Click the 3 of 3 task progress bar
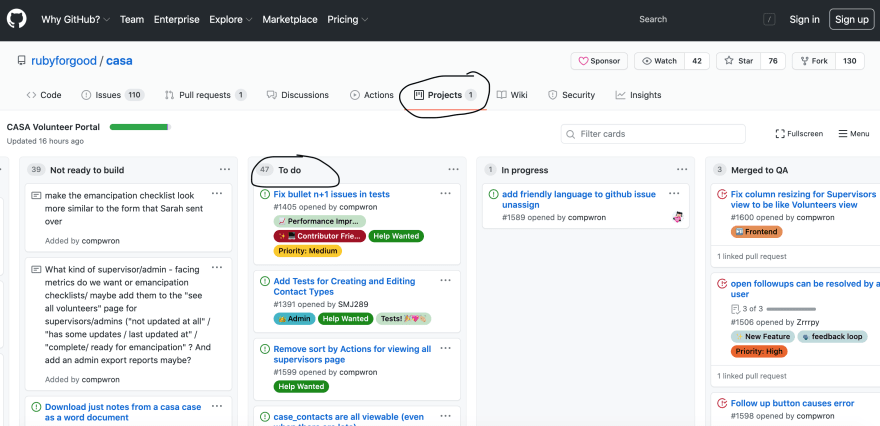The width and height of the screenshot is (880, 426). [x=791, y=309]
